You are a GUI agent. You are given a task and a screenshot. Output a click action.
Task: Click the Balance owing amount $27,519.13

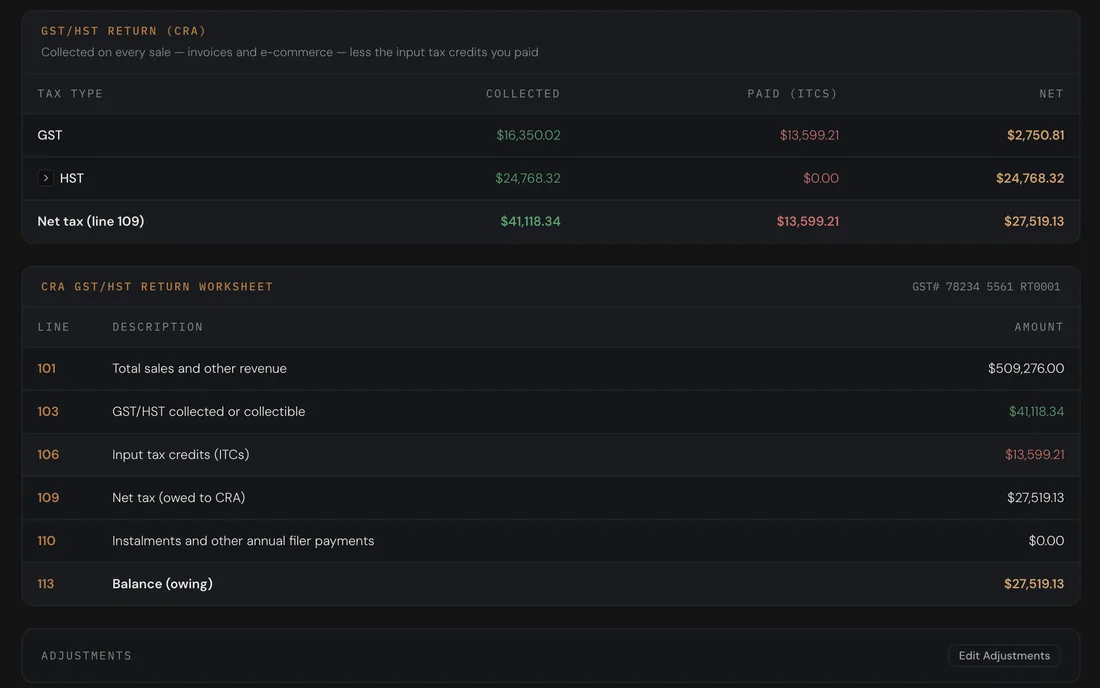point(1033,584)
